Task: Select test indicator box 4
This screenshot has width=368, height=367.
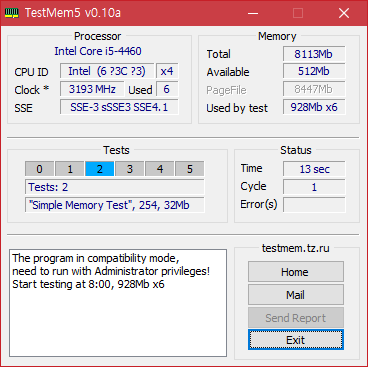Action: coord(159,169)
